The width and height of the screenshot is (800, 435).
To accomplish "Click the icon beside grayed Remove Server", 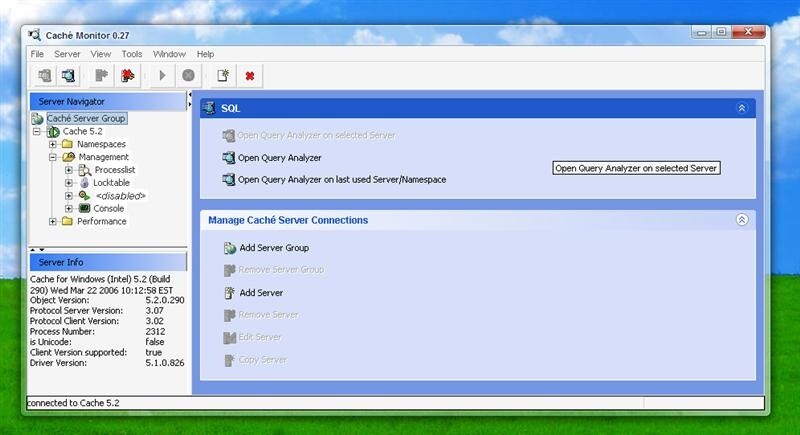I will 230,315.
